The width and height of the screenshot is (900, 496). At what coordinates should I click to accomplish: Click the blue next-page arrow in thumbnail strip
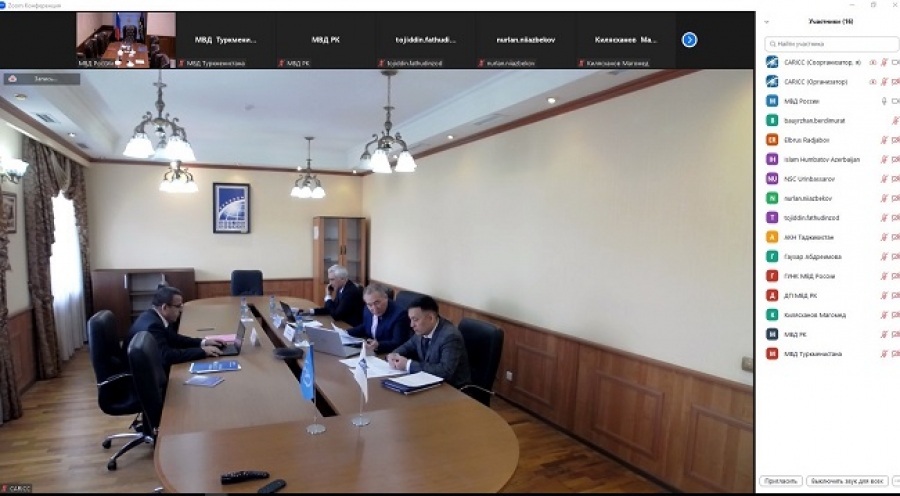click(689, 40)
